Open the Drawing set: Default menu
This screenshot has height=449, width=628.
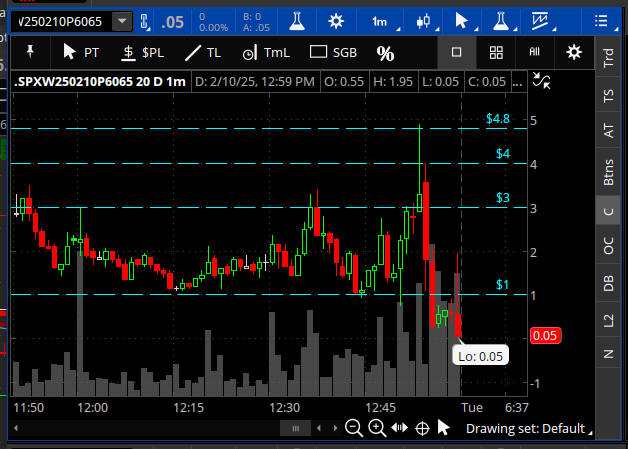point(528,428)
